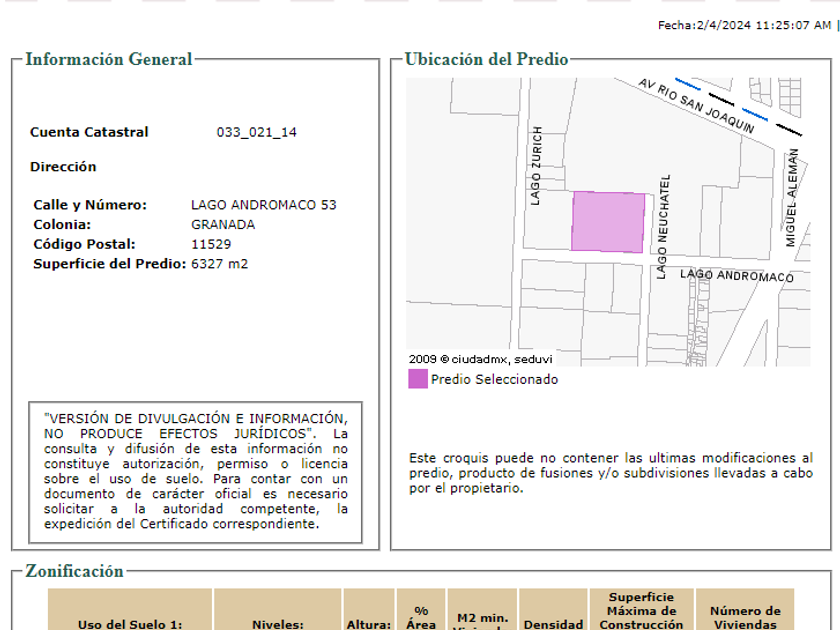
Task: Click the Predio Seleccionado legend color swatch
Action: pyautogui.click(x=417, y=379)
